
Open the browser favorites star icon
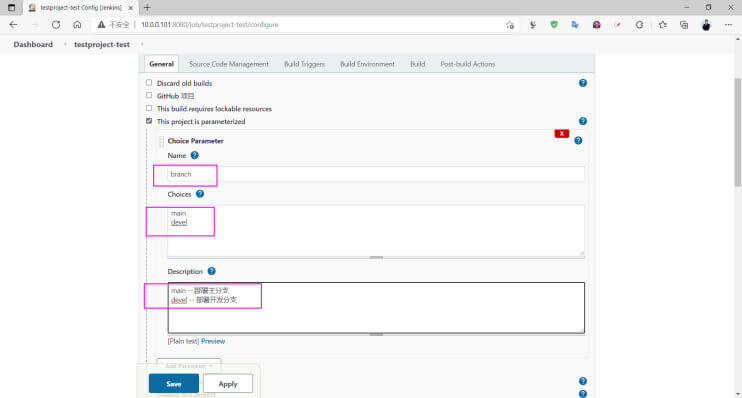(x=662, y=25)
